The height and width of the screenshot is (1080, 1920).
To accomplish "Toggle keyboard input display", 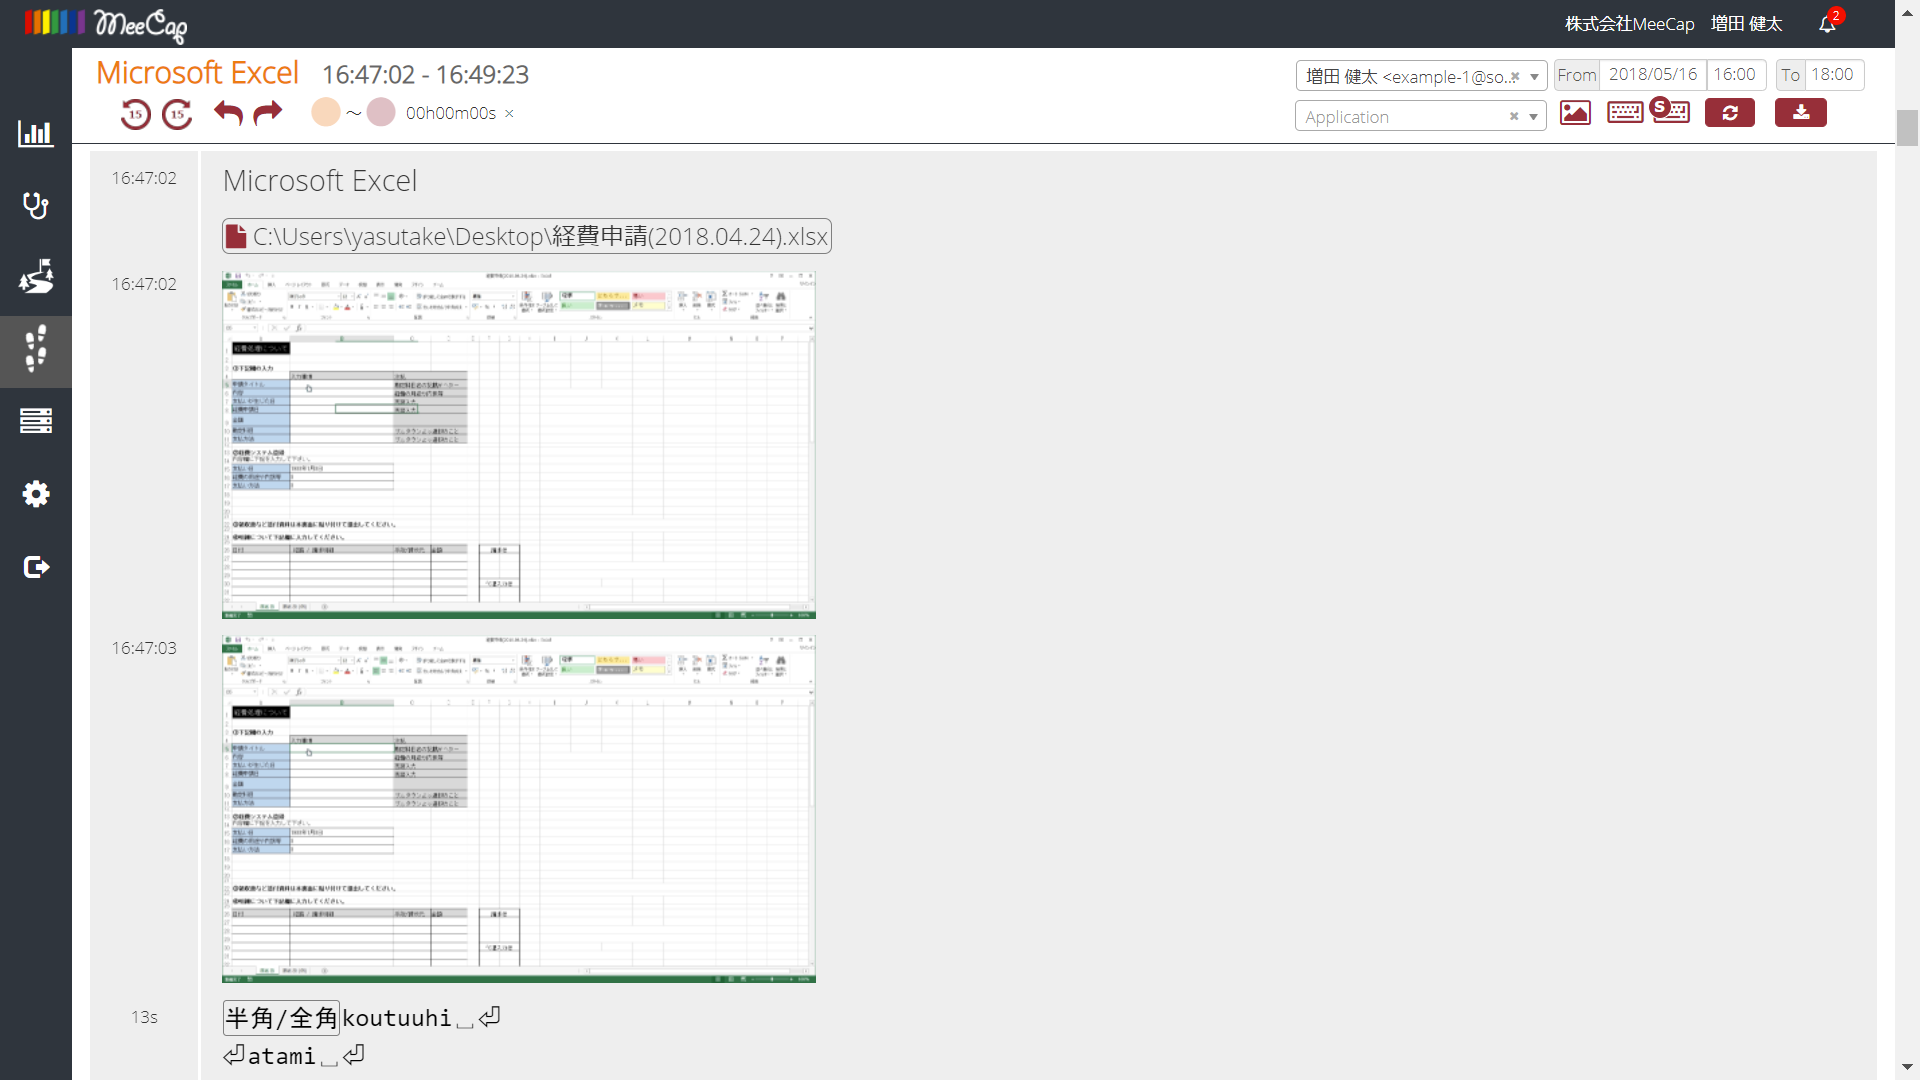I will [1625, 113].
